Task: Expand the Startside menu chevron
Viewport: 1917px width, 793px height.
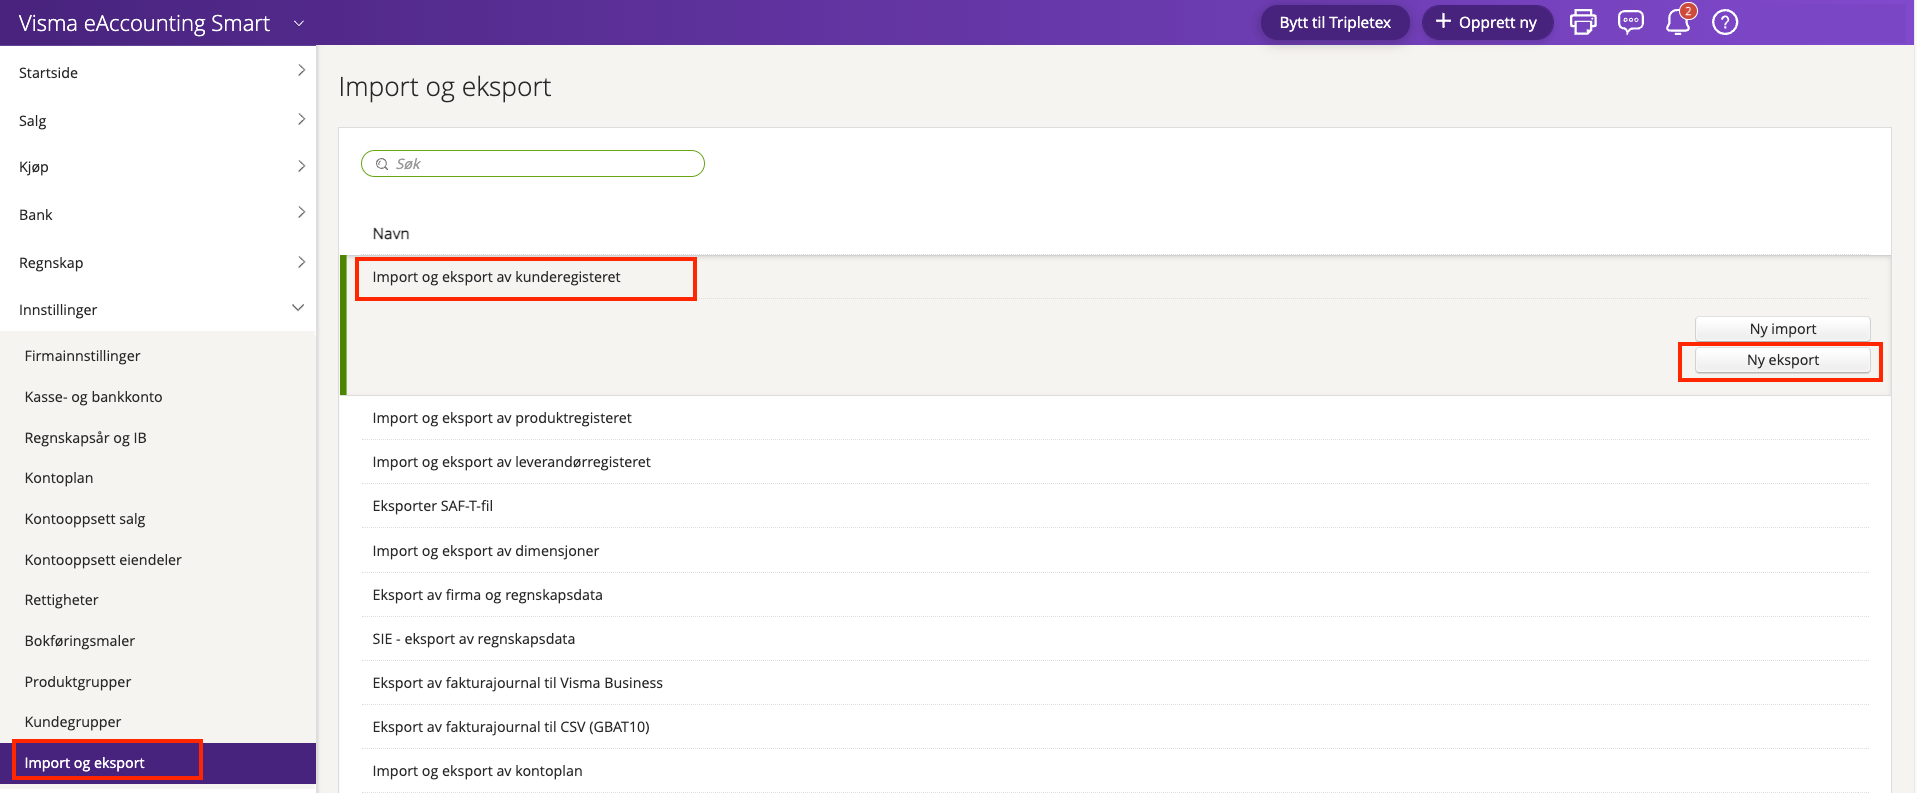Action: click(301, 70)
